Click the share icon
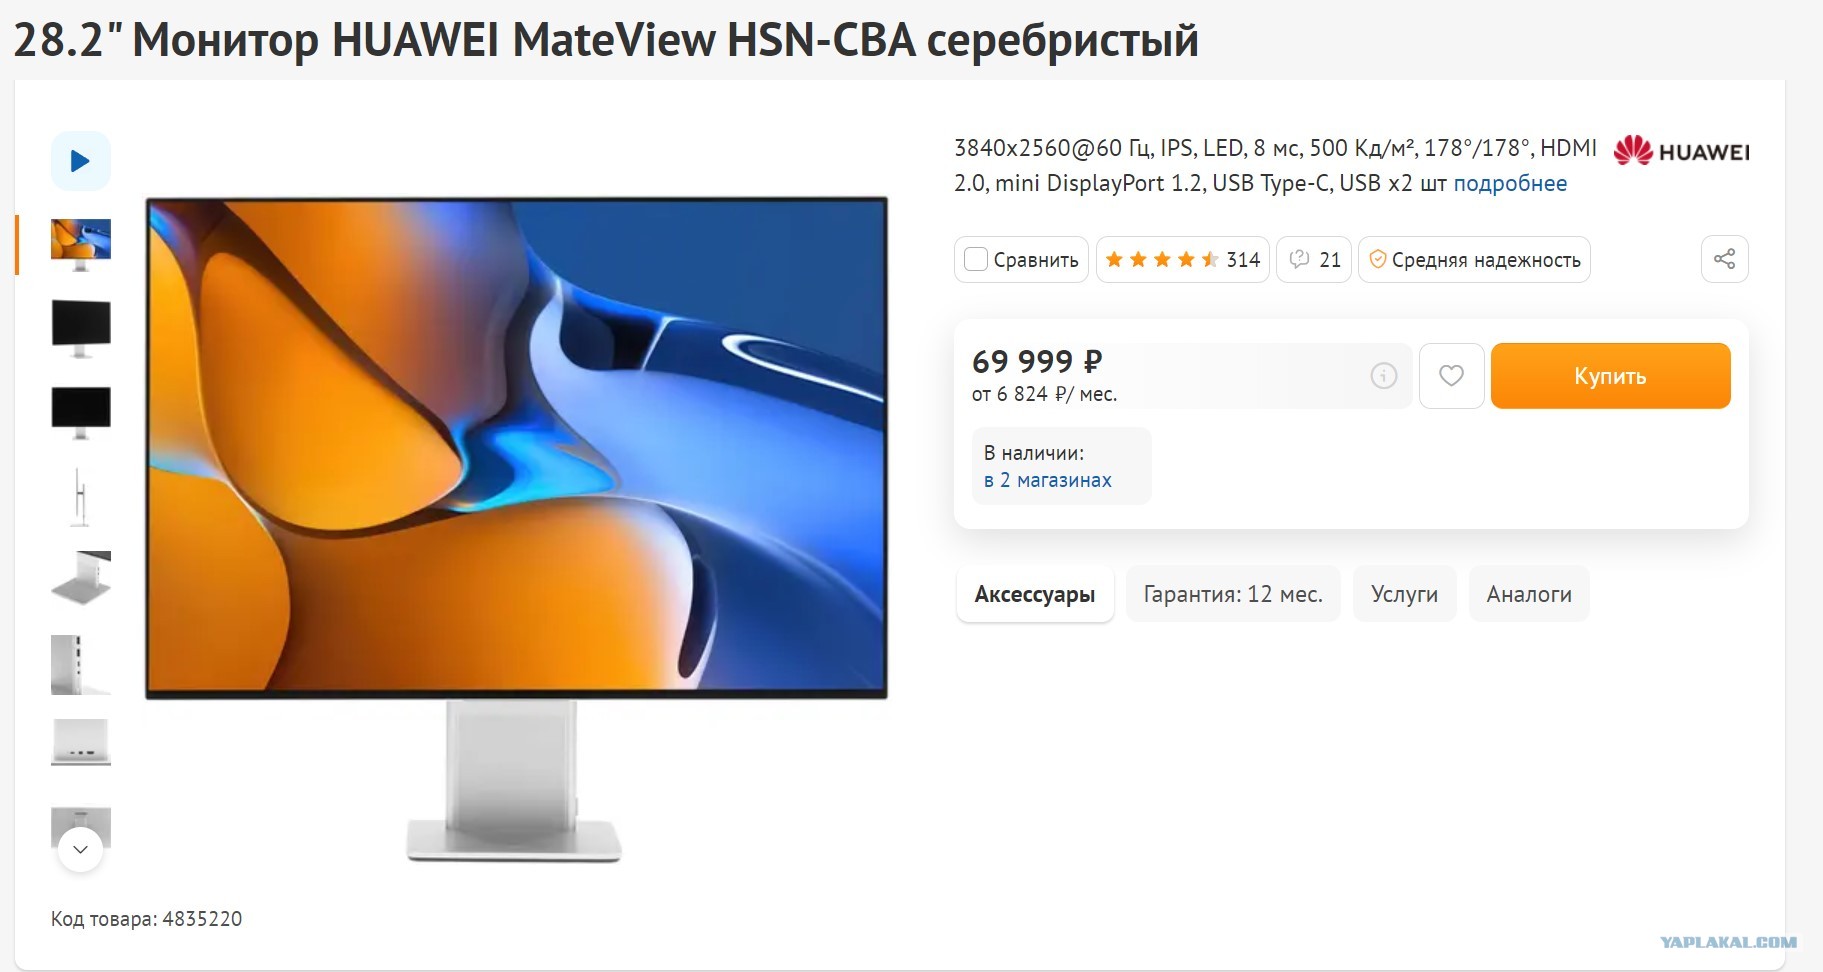The height and width of the screenshot is (972, 1823). click(x=1724, y=259)
